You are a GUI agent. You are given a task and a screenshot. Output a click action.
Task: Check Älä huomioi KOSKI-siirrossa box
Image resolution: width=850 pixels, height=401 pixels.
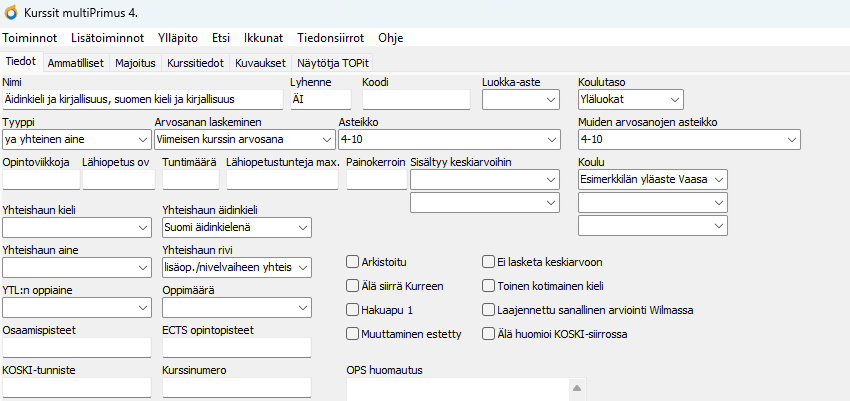tap(489, 333)
